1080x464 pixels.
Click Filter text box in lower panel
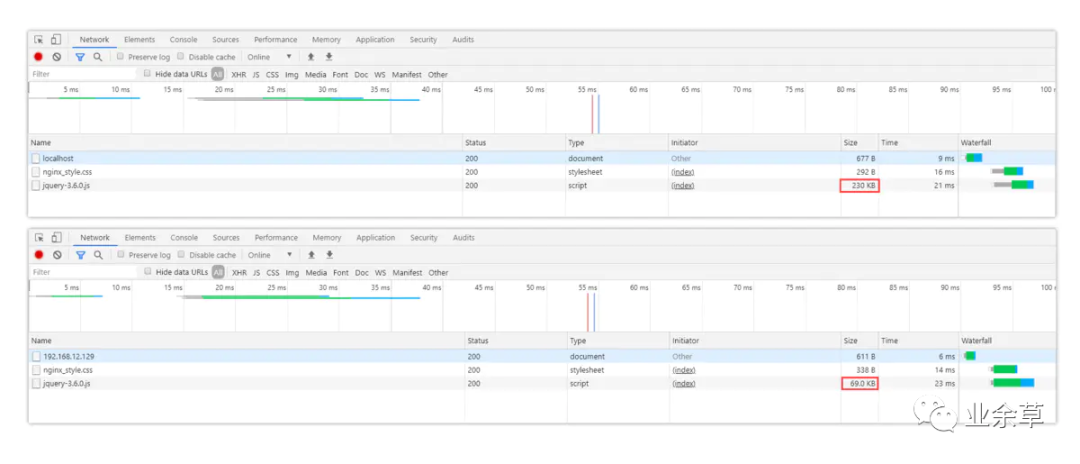[83, 272]
